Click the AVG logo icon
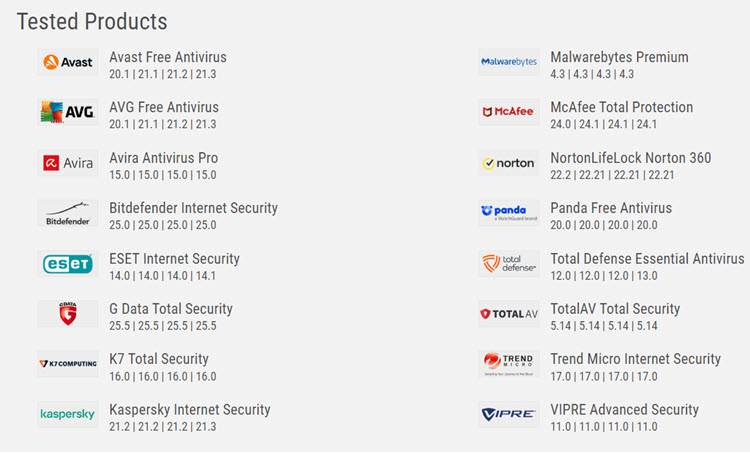 68,112
